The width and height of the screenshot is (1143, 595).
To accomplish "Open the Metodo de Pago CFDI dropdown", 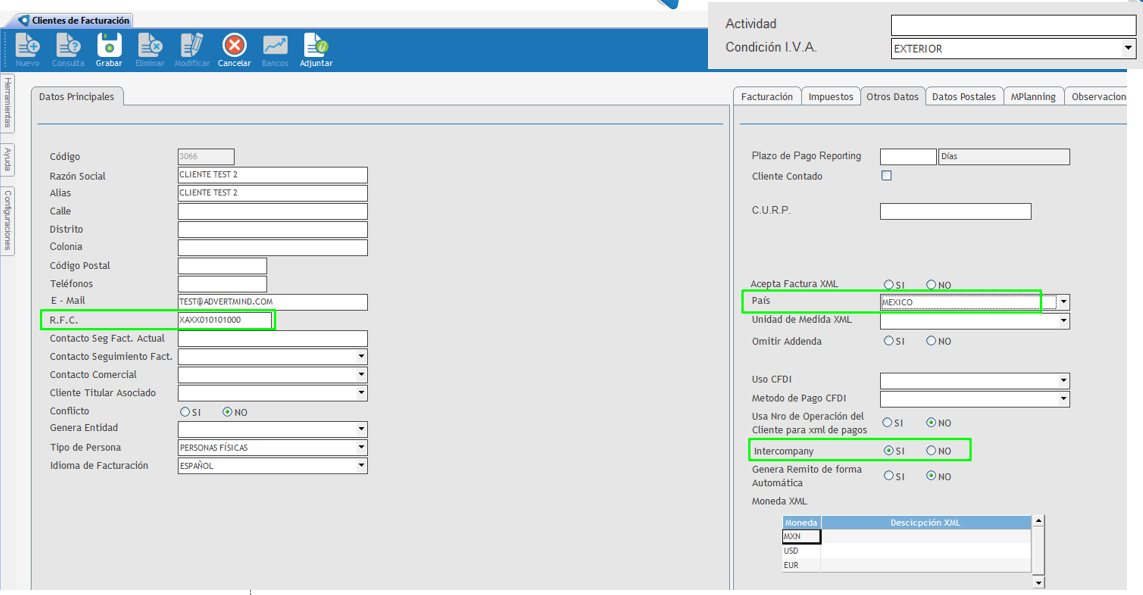I will tap(1064, 399).
